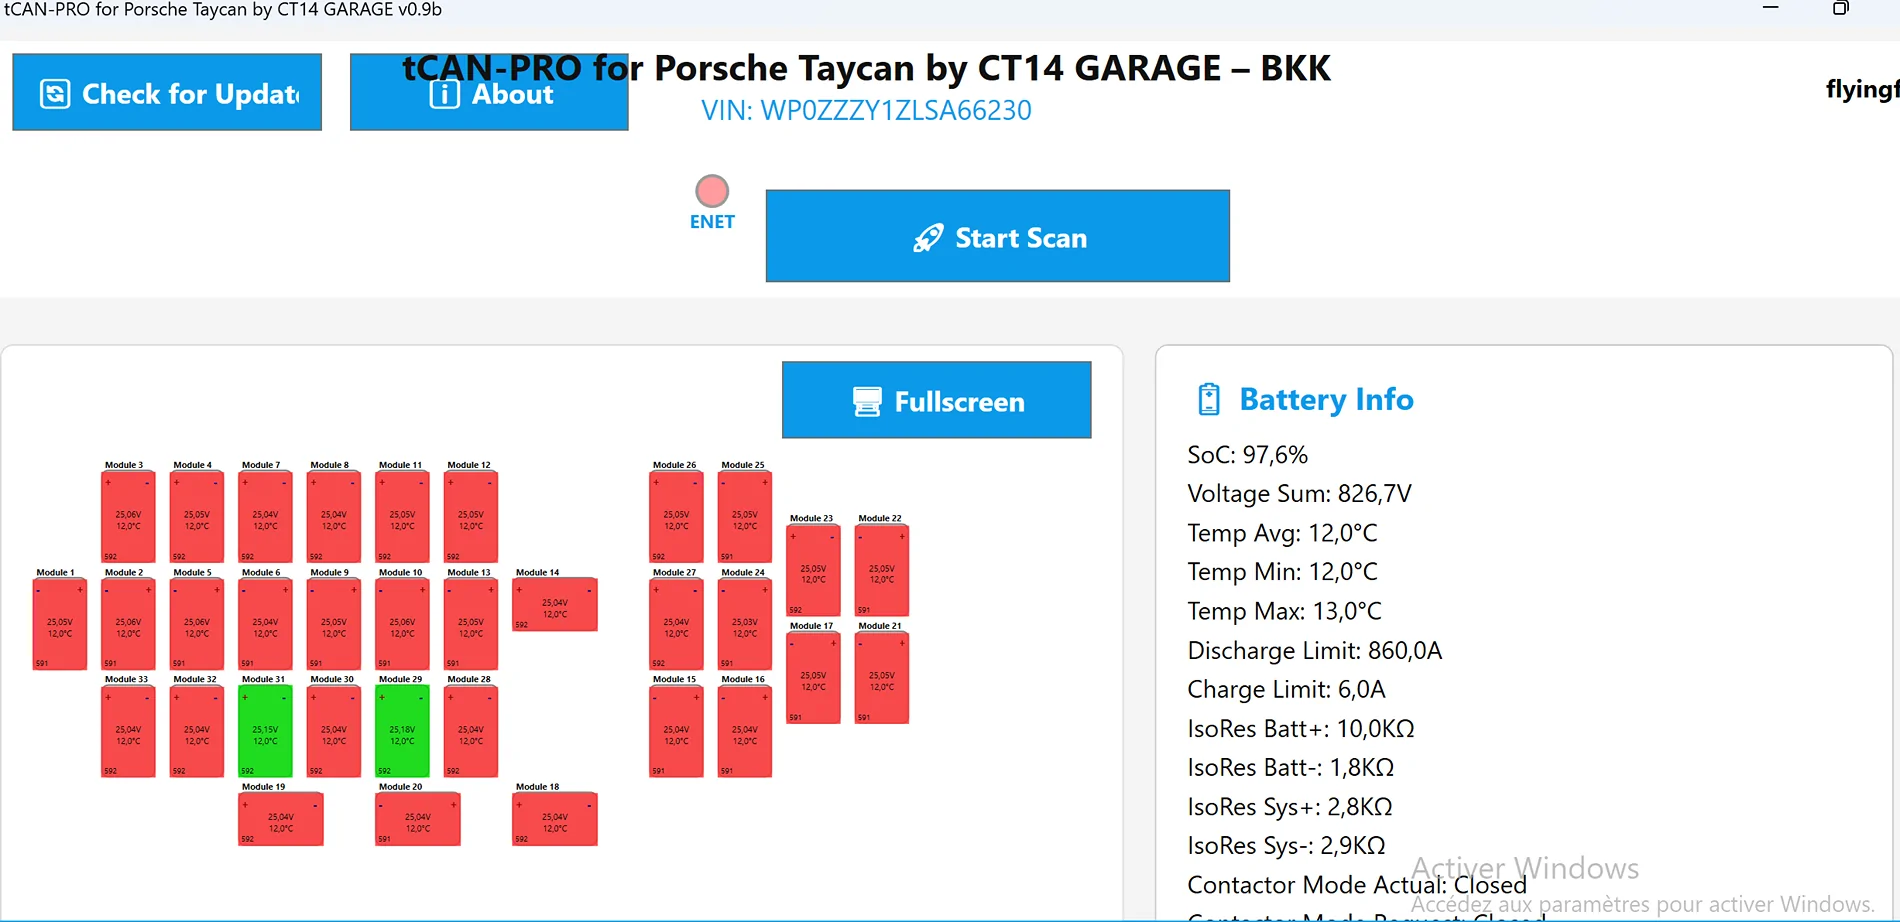The height and width of the screenshot is (922, 1900).
Task: Select the green Module 31 tile
Action: pyautogui.click(x=265, y=731)
